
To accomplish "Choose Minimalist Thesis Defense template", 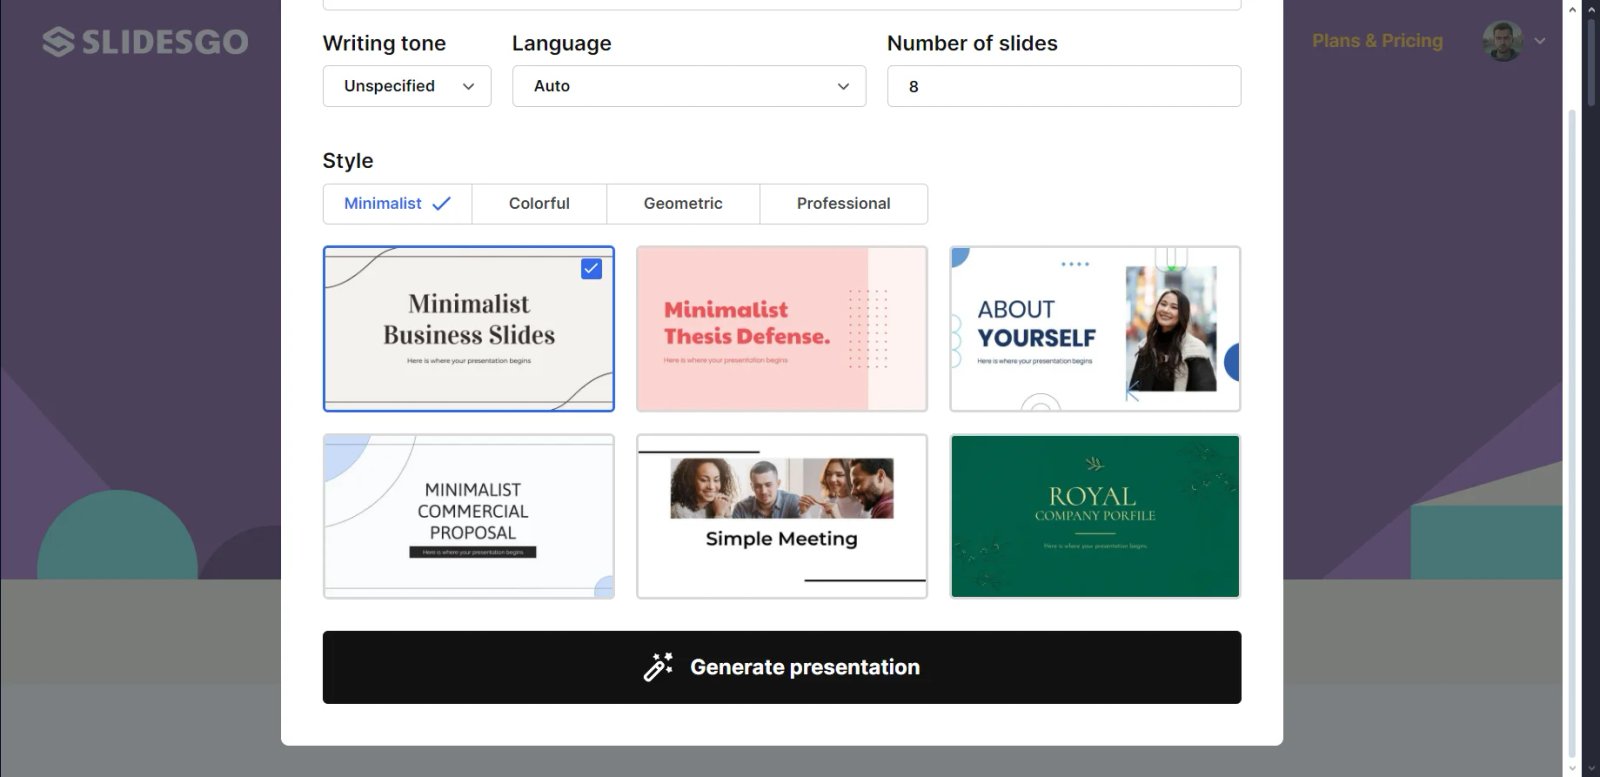I will point(782,329).
